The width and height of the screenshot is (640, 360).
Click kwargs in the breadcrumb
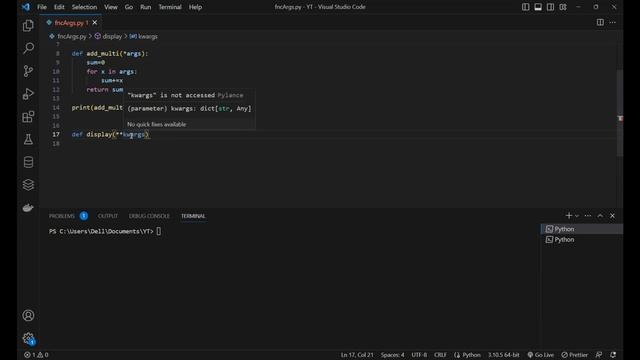[x=148, y=36]
